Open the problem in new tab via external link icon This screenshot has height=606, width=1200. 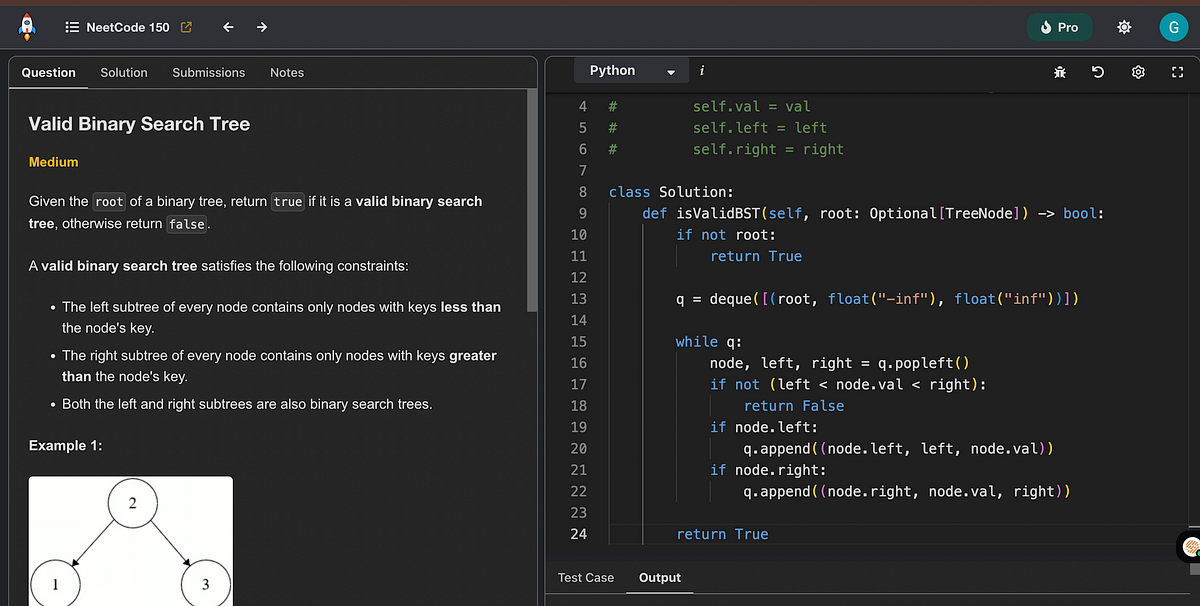click(x=185, y=27)
